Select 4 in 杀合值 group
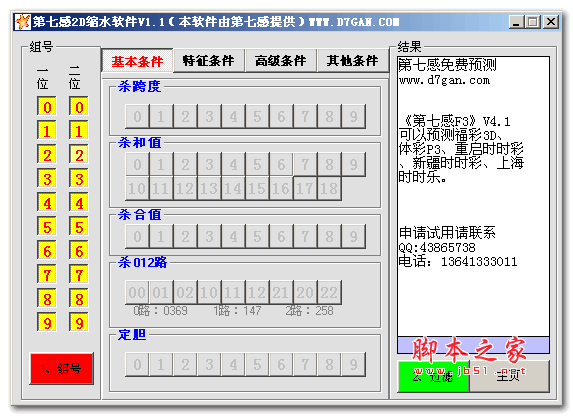Screen dimensions: 573x417 (x=233, y=236)
